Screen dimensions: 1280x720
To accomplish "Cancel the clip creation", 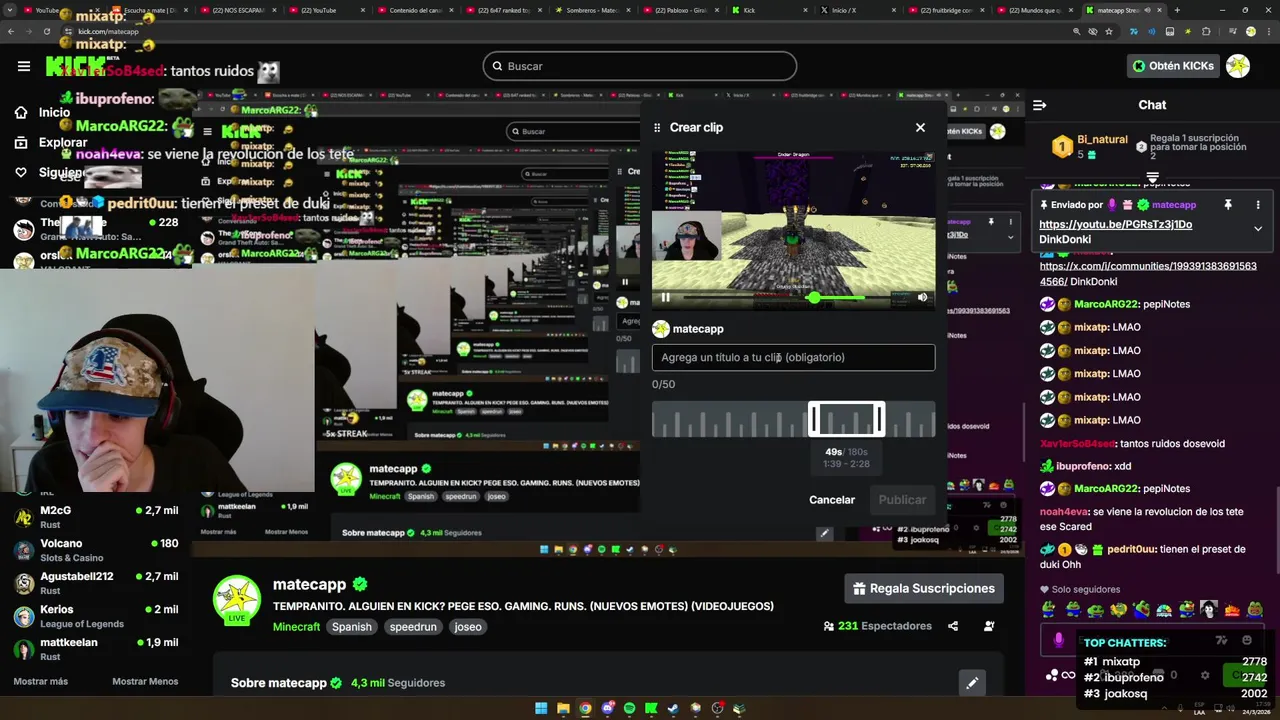I will click(x=832, y=500).
